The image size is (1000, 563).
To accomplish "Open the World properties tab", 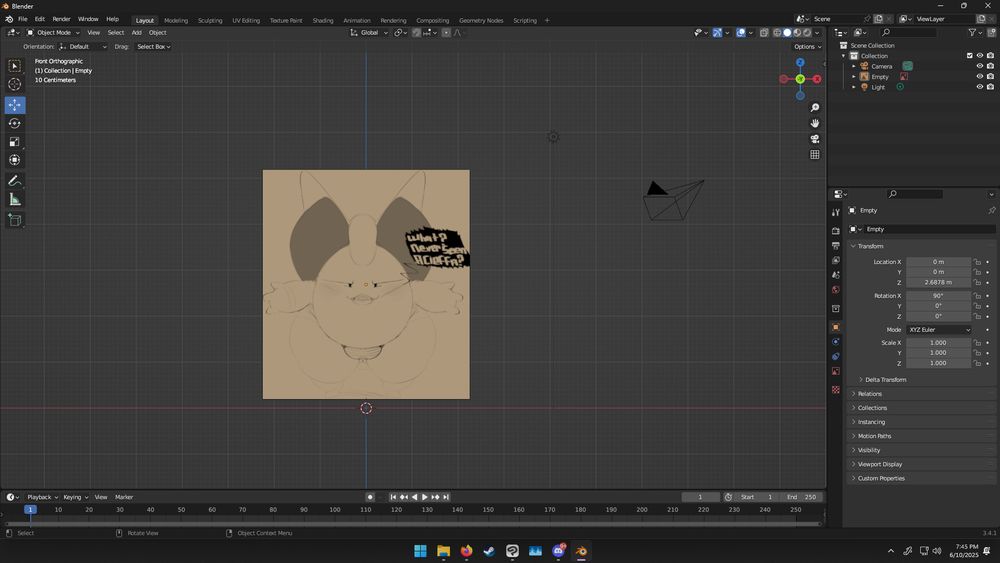I will pyautogui.click(x=835, y=289).
